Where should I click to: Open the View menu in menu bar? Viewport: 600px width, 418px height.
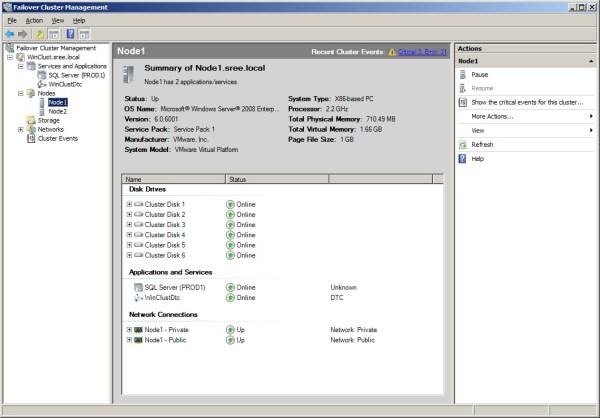tap(57, 20)
